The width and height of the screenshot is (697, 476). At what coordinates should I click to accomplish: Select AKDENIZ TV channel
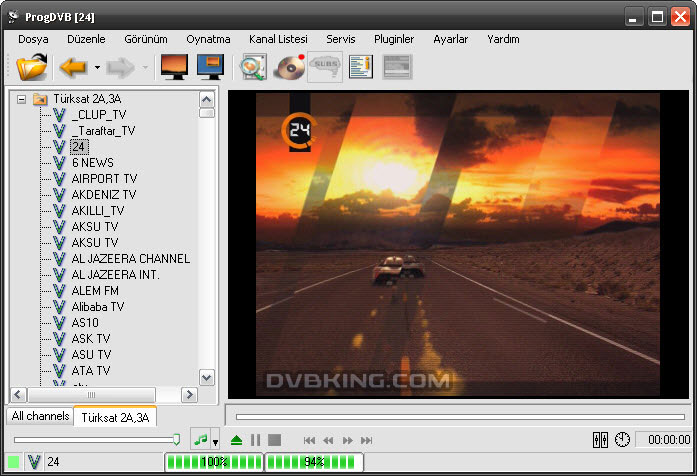click(104, 195)
